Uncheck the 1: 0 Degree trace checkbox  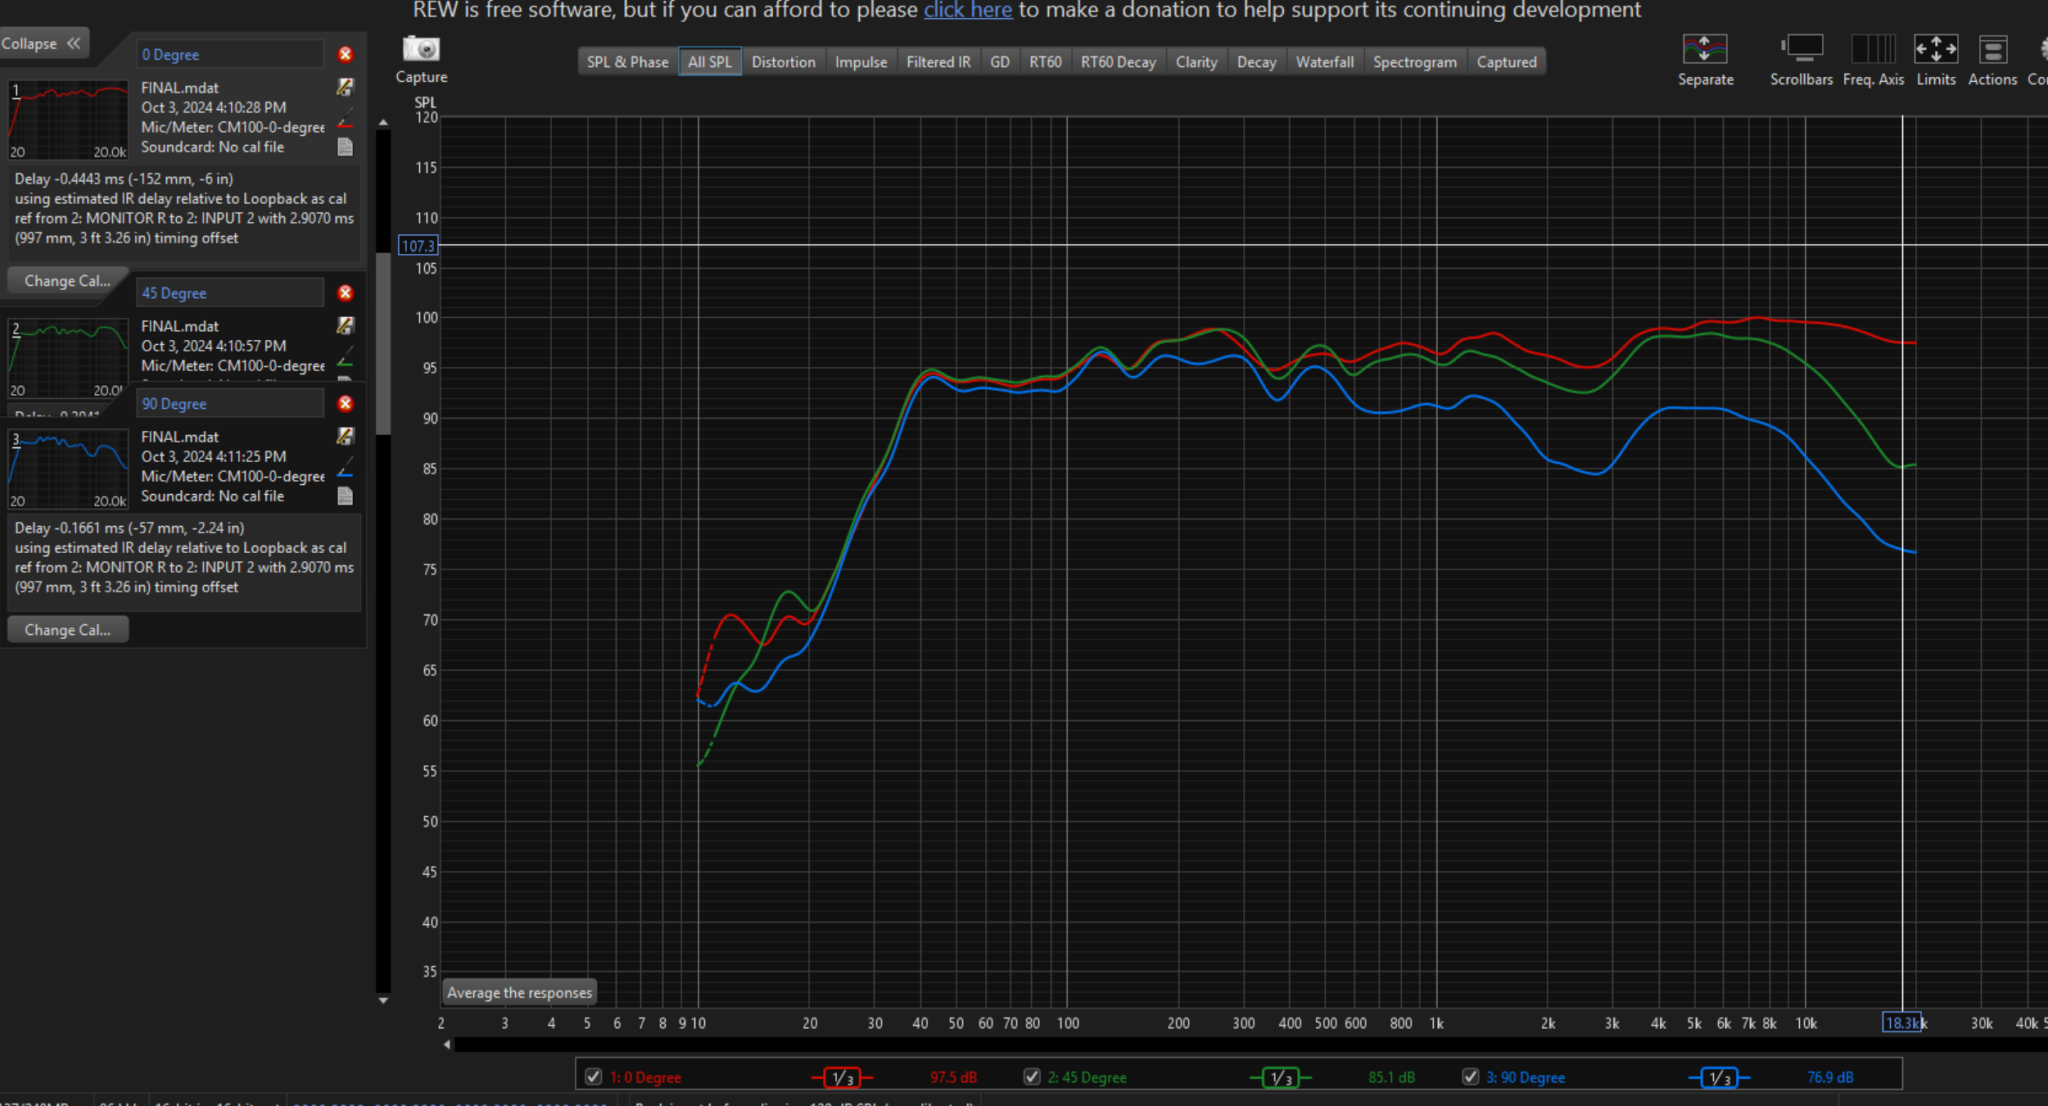point(593,1077)
